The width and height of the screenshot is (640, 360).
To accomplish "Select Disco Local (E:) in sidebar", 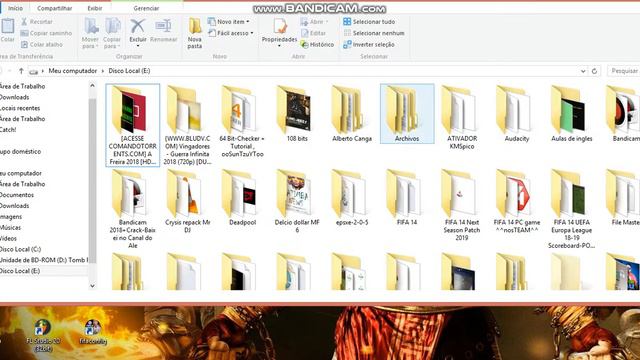I will 20,271.
